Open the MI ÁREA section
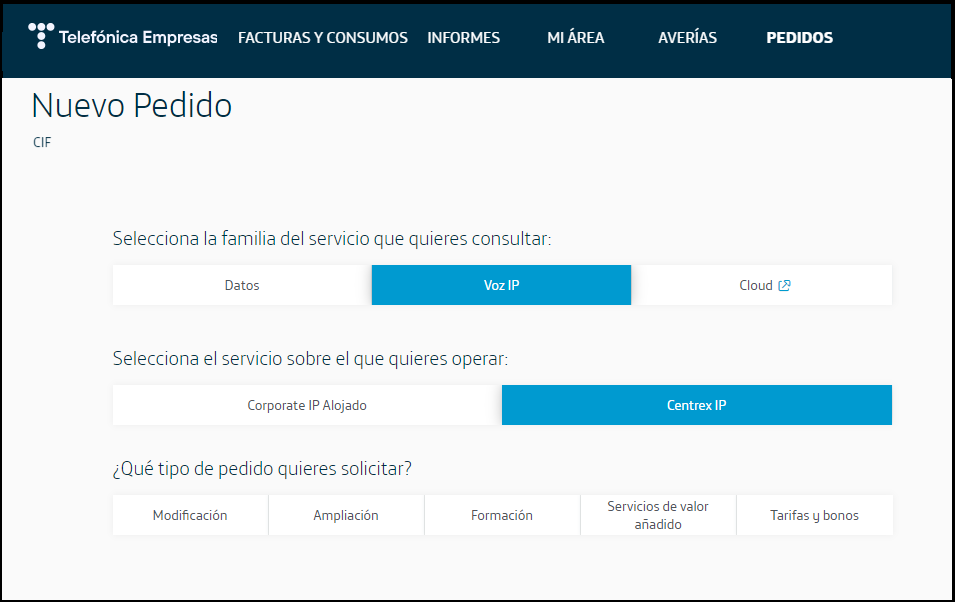The width and height of the screenshot is (955, 602). coord(576,37)
